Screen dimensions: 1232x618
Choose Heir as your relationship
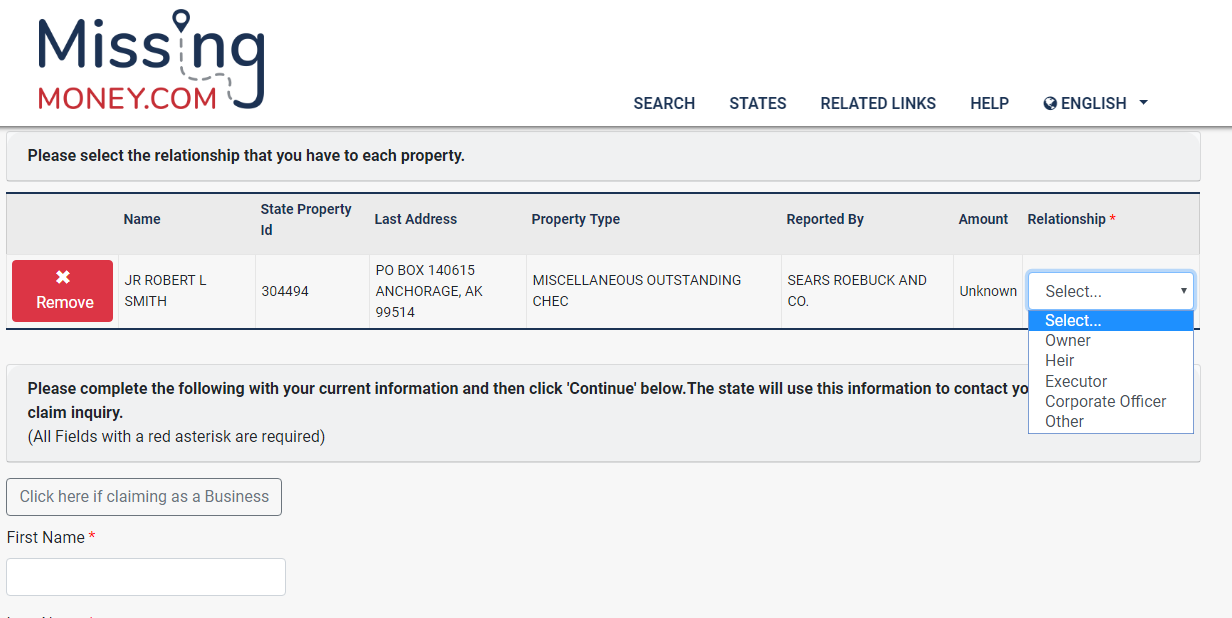pos(1059,360)
